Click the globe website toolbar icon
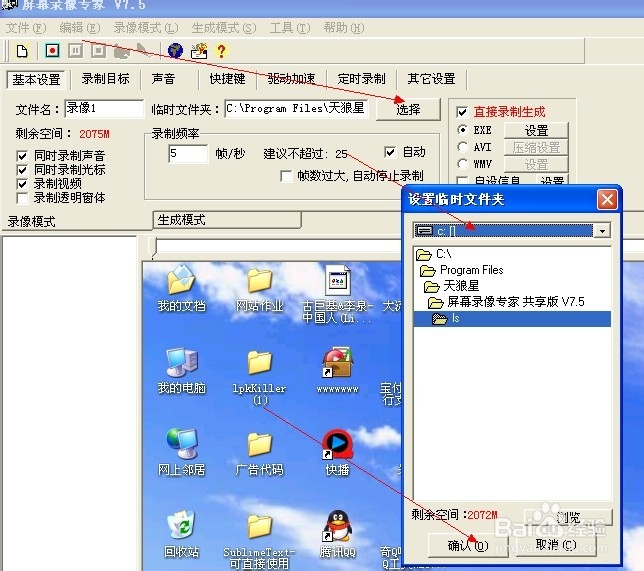The width and height of the screenshot is (644, 571). tap(175, 51)
